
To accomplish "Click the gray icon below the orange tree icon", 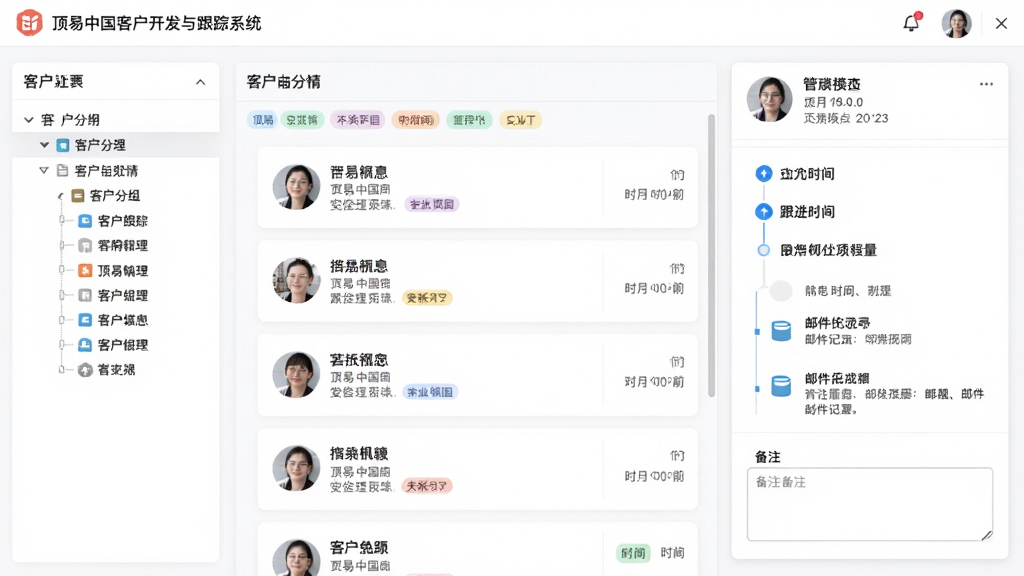I will pyautogui.click(x=85, y=295).
